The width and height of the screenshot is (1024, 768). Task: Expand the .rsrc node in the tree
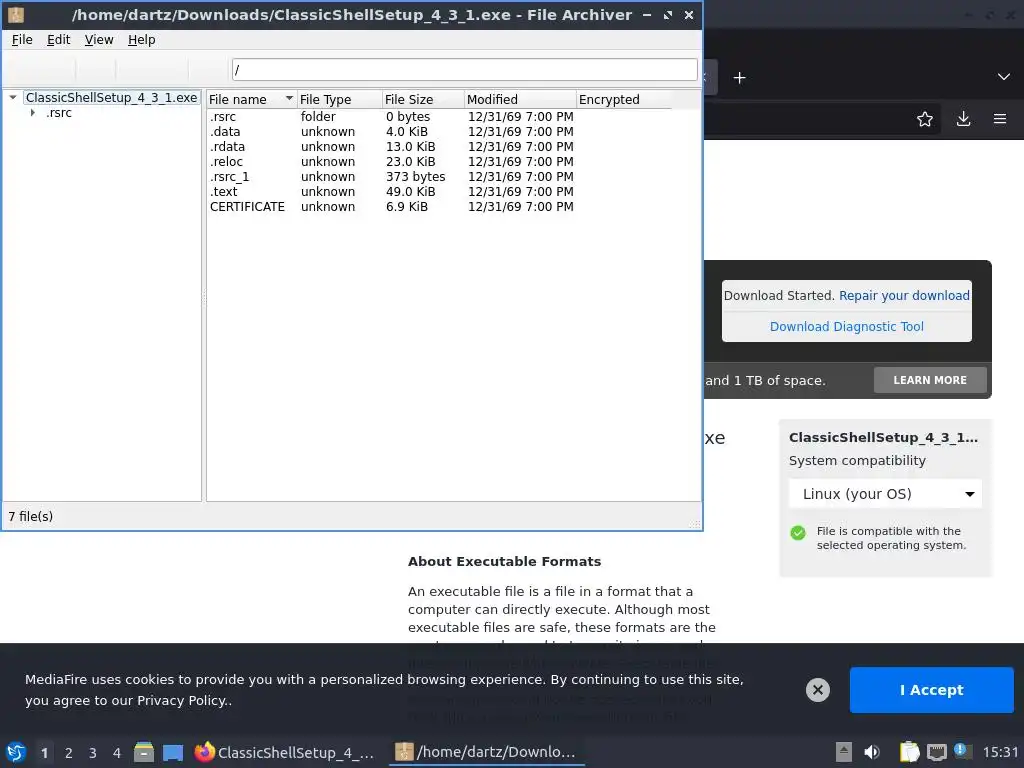click(33, 113)
